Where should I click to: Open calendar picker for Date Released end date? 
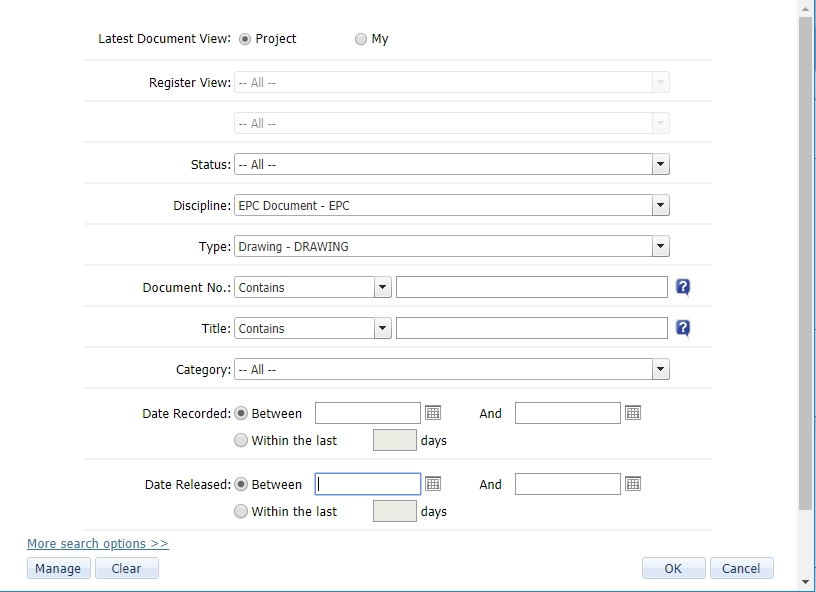[632, 483]
